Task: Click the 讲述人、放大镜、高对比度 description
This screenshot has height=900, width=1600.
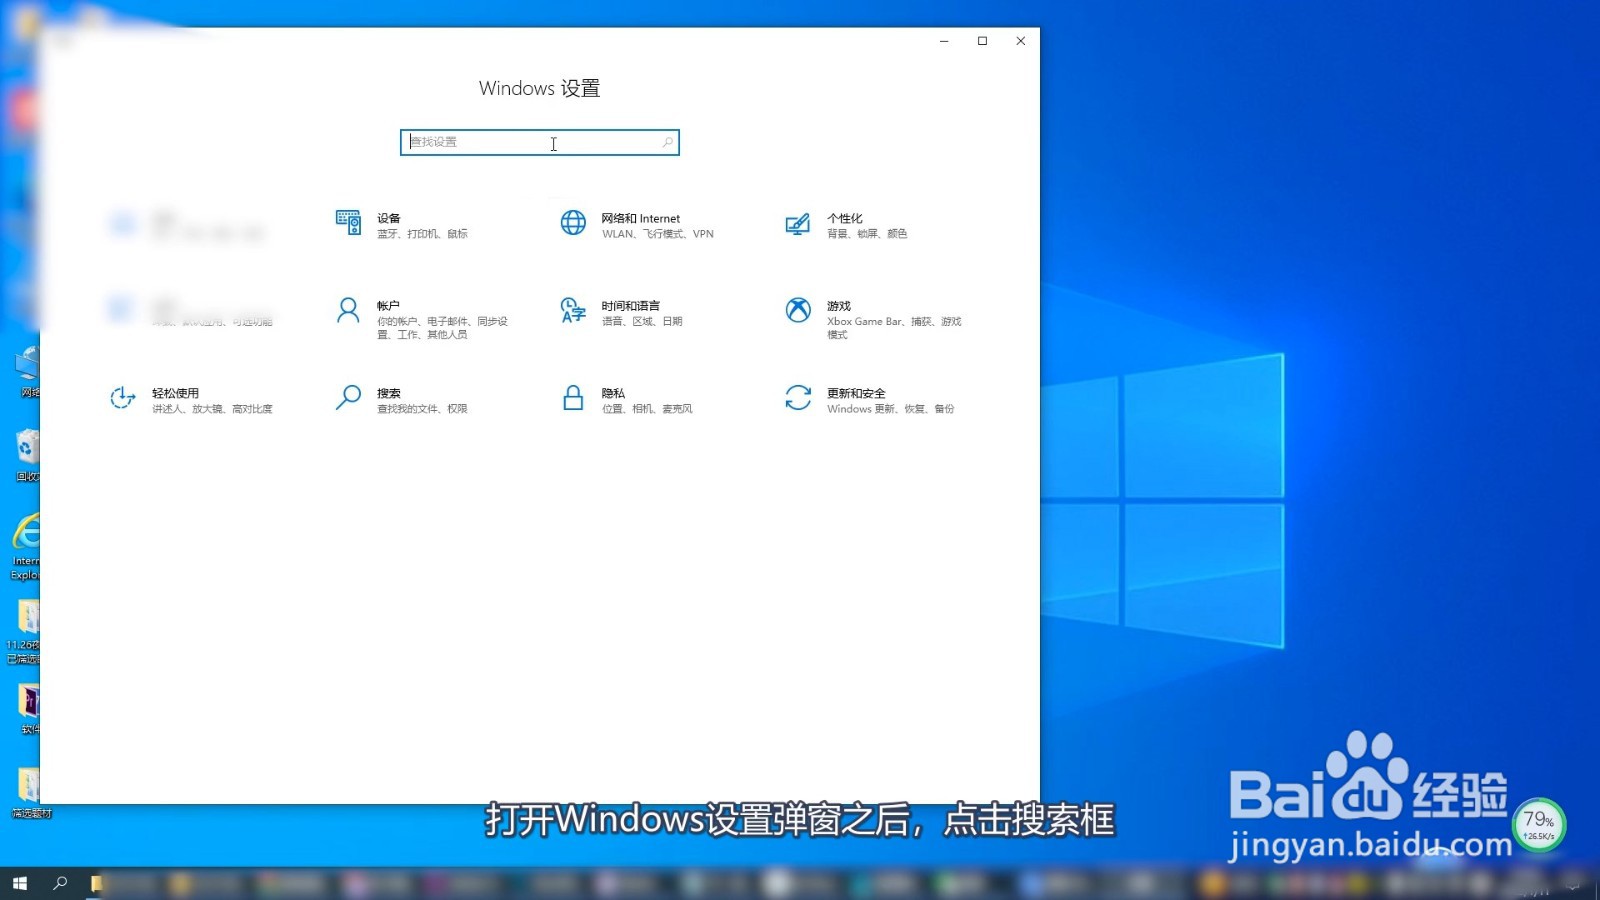Action: (x=212, y=409)
